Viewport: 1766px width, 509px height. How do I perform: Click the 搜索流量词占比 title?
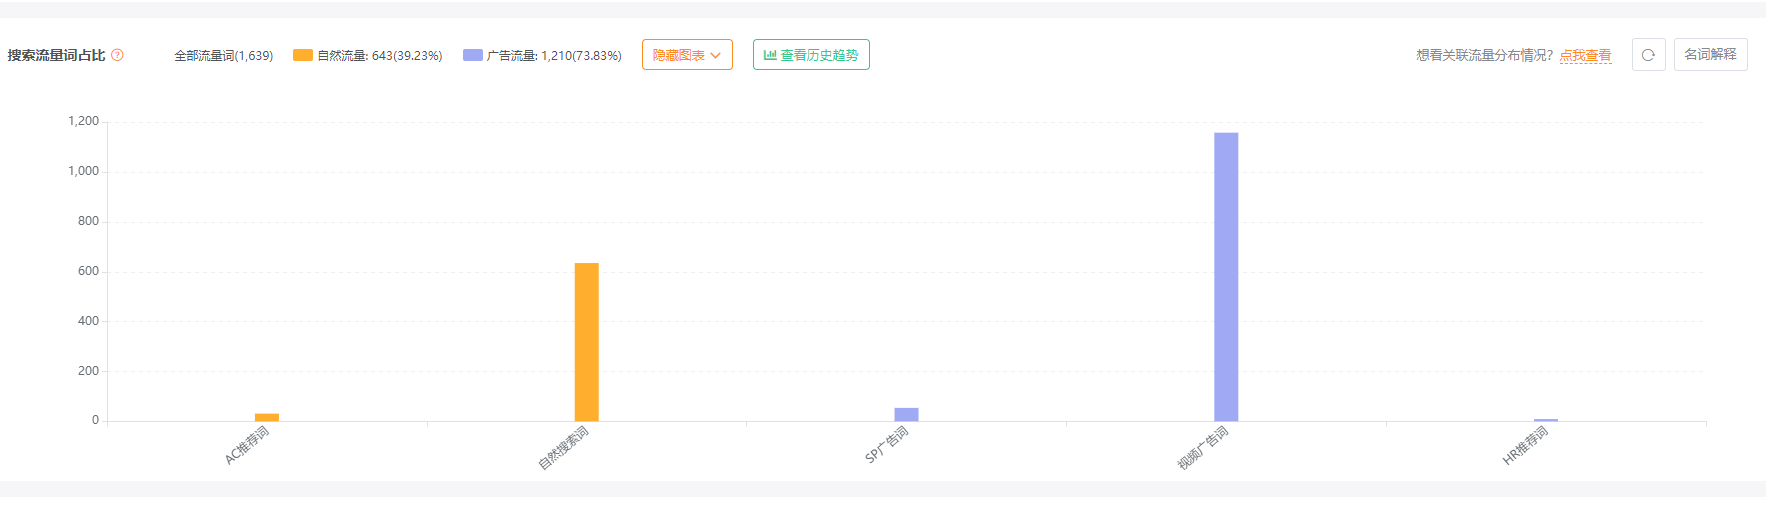(56, 55)
